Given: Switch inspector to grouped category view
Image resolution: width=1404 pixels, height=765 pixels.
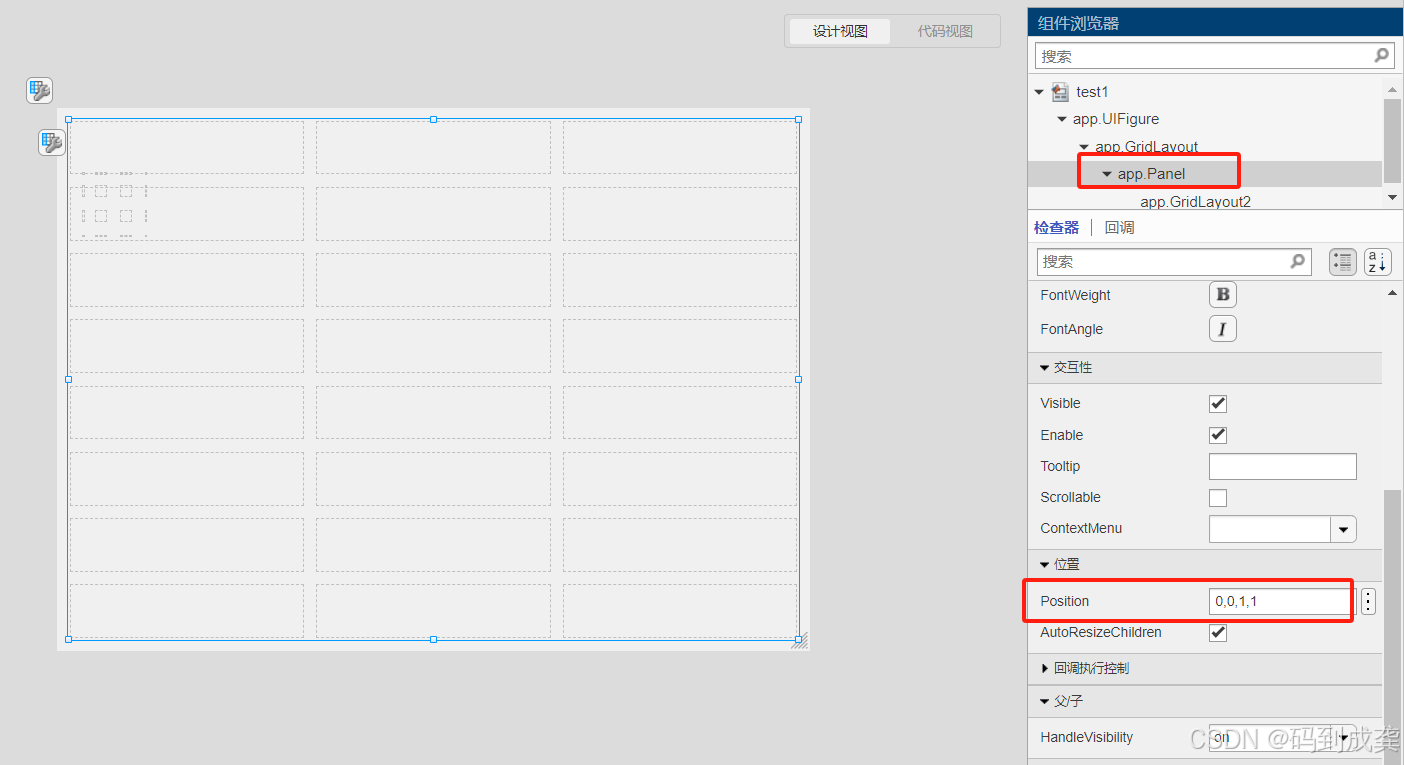Looking at the screenshot, I should coord(1343,262).
